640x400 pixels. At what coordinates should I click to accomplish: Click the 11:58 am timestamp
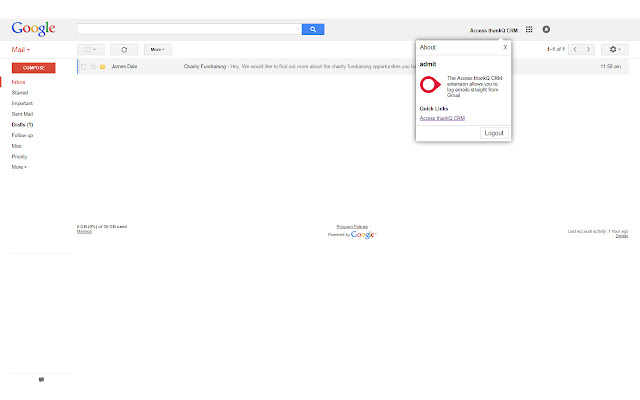tap(610, 67)
